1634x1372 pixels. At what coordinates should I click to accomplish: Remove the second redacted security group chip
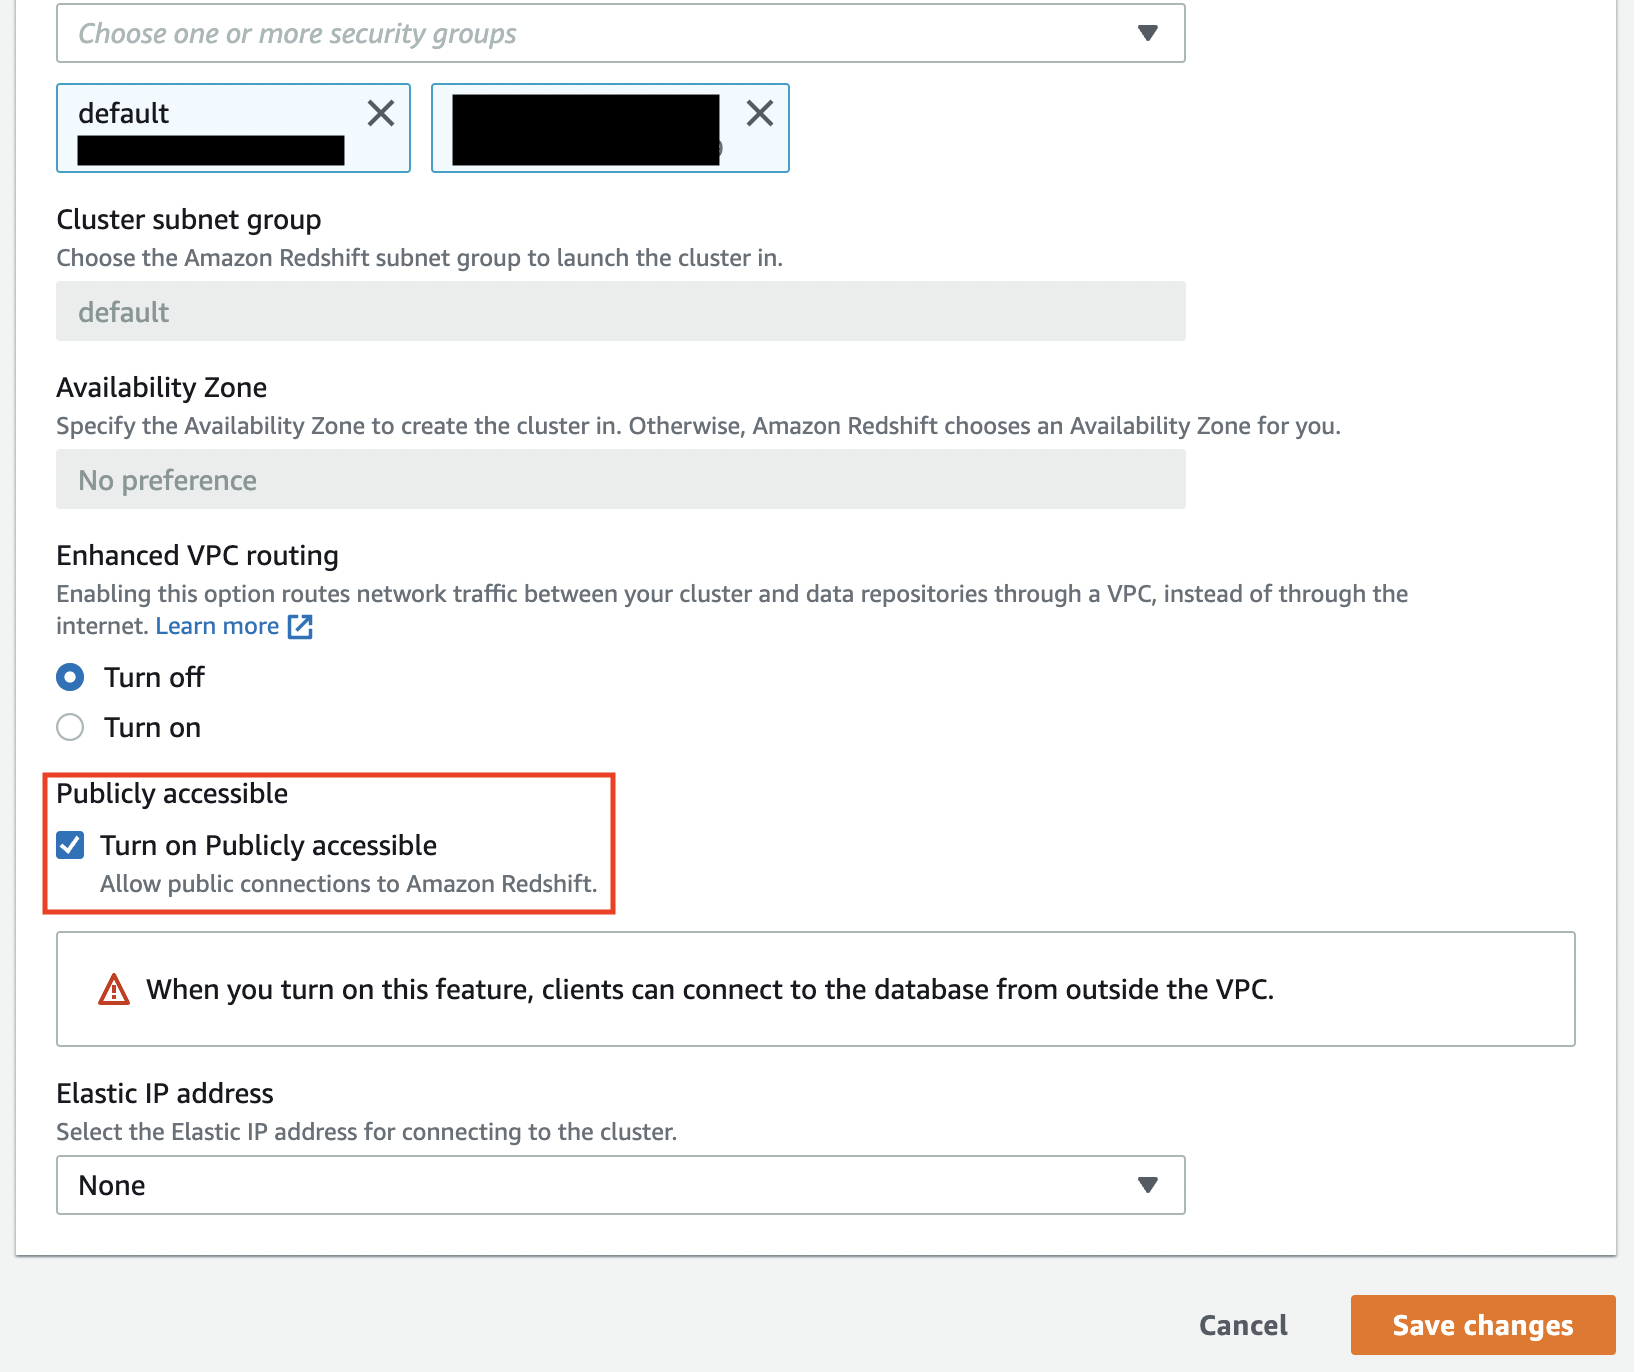[x=760, y=113]
